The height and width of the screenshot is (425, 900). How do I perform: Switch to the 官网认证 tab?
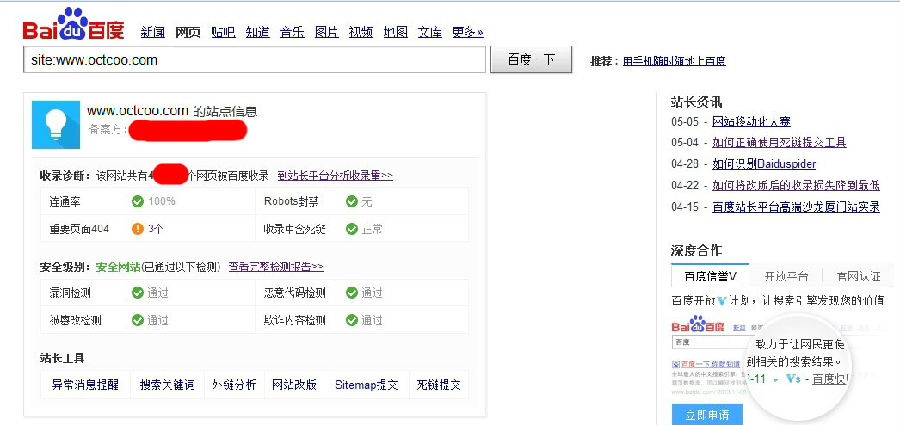point(859,276)
